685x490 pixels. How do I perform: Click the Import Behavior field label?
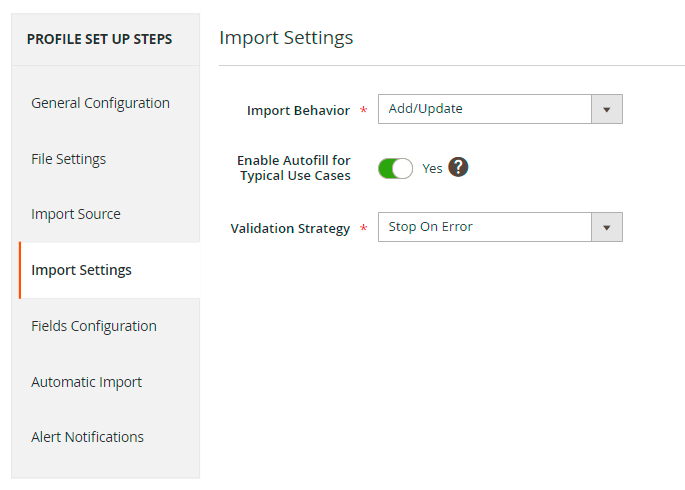(298, 110)
